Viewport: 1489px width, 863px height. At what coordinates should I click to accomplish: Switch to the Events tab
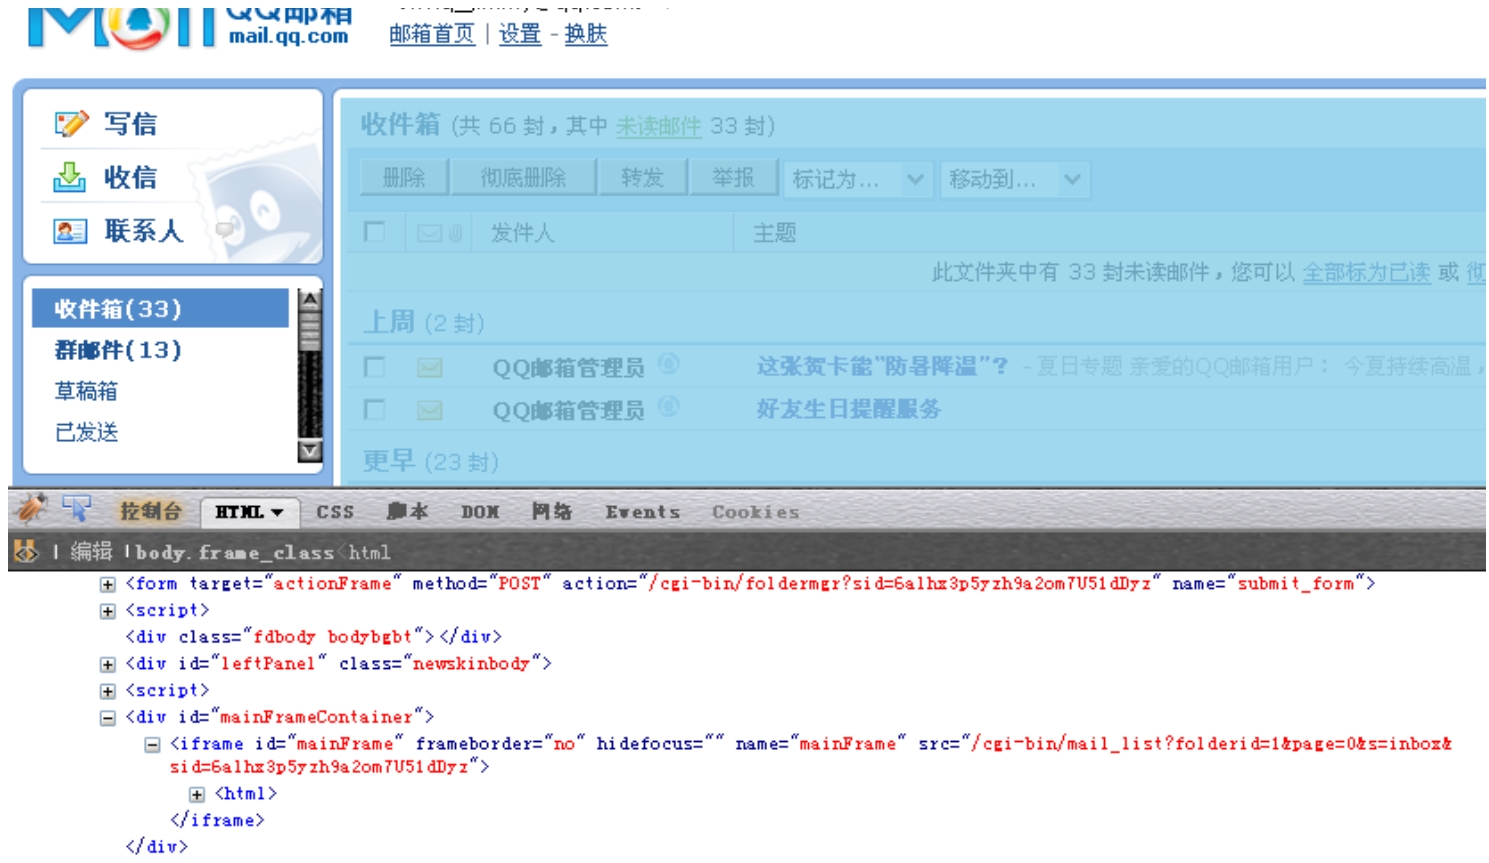[642, 512]
